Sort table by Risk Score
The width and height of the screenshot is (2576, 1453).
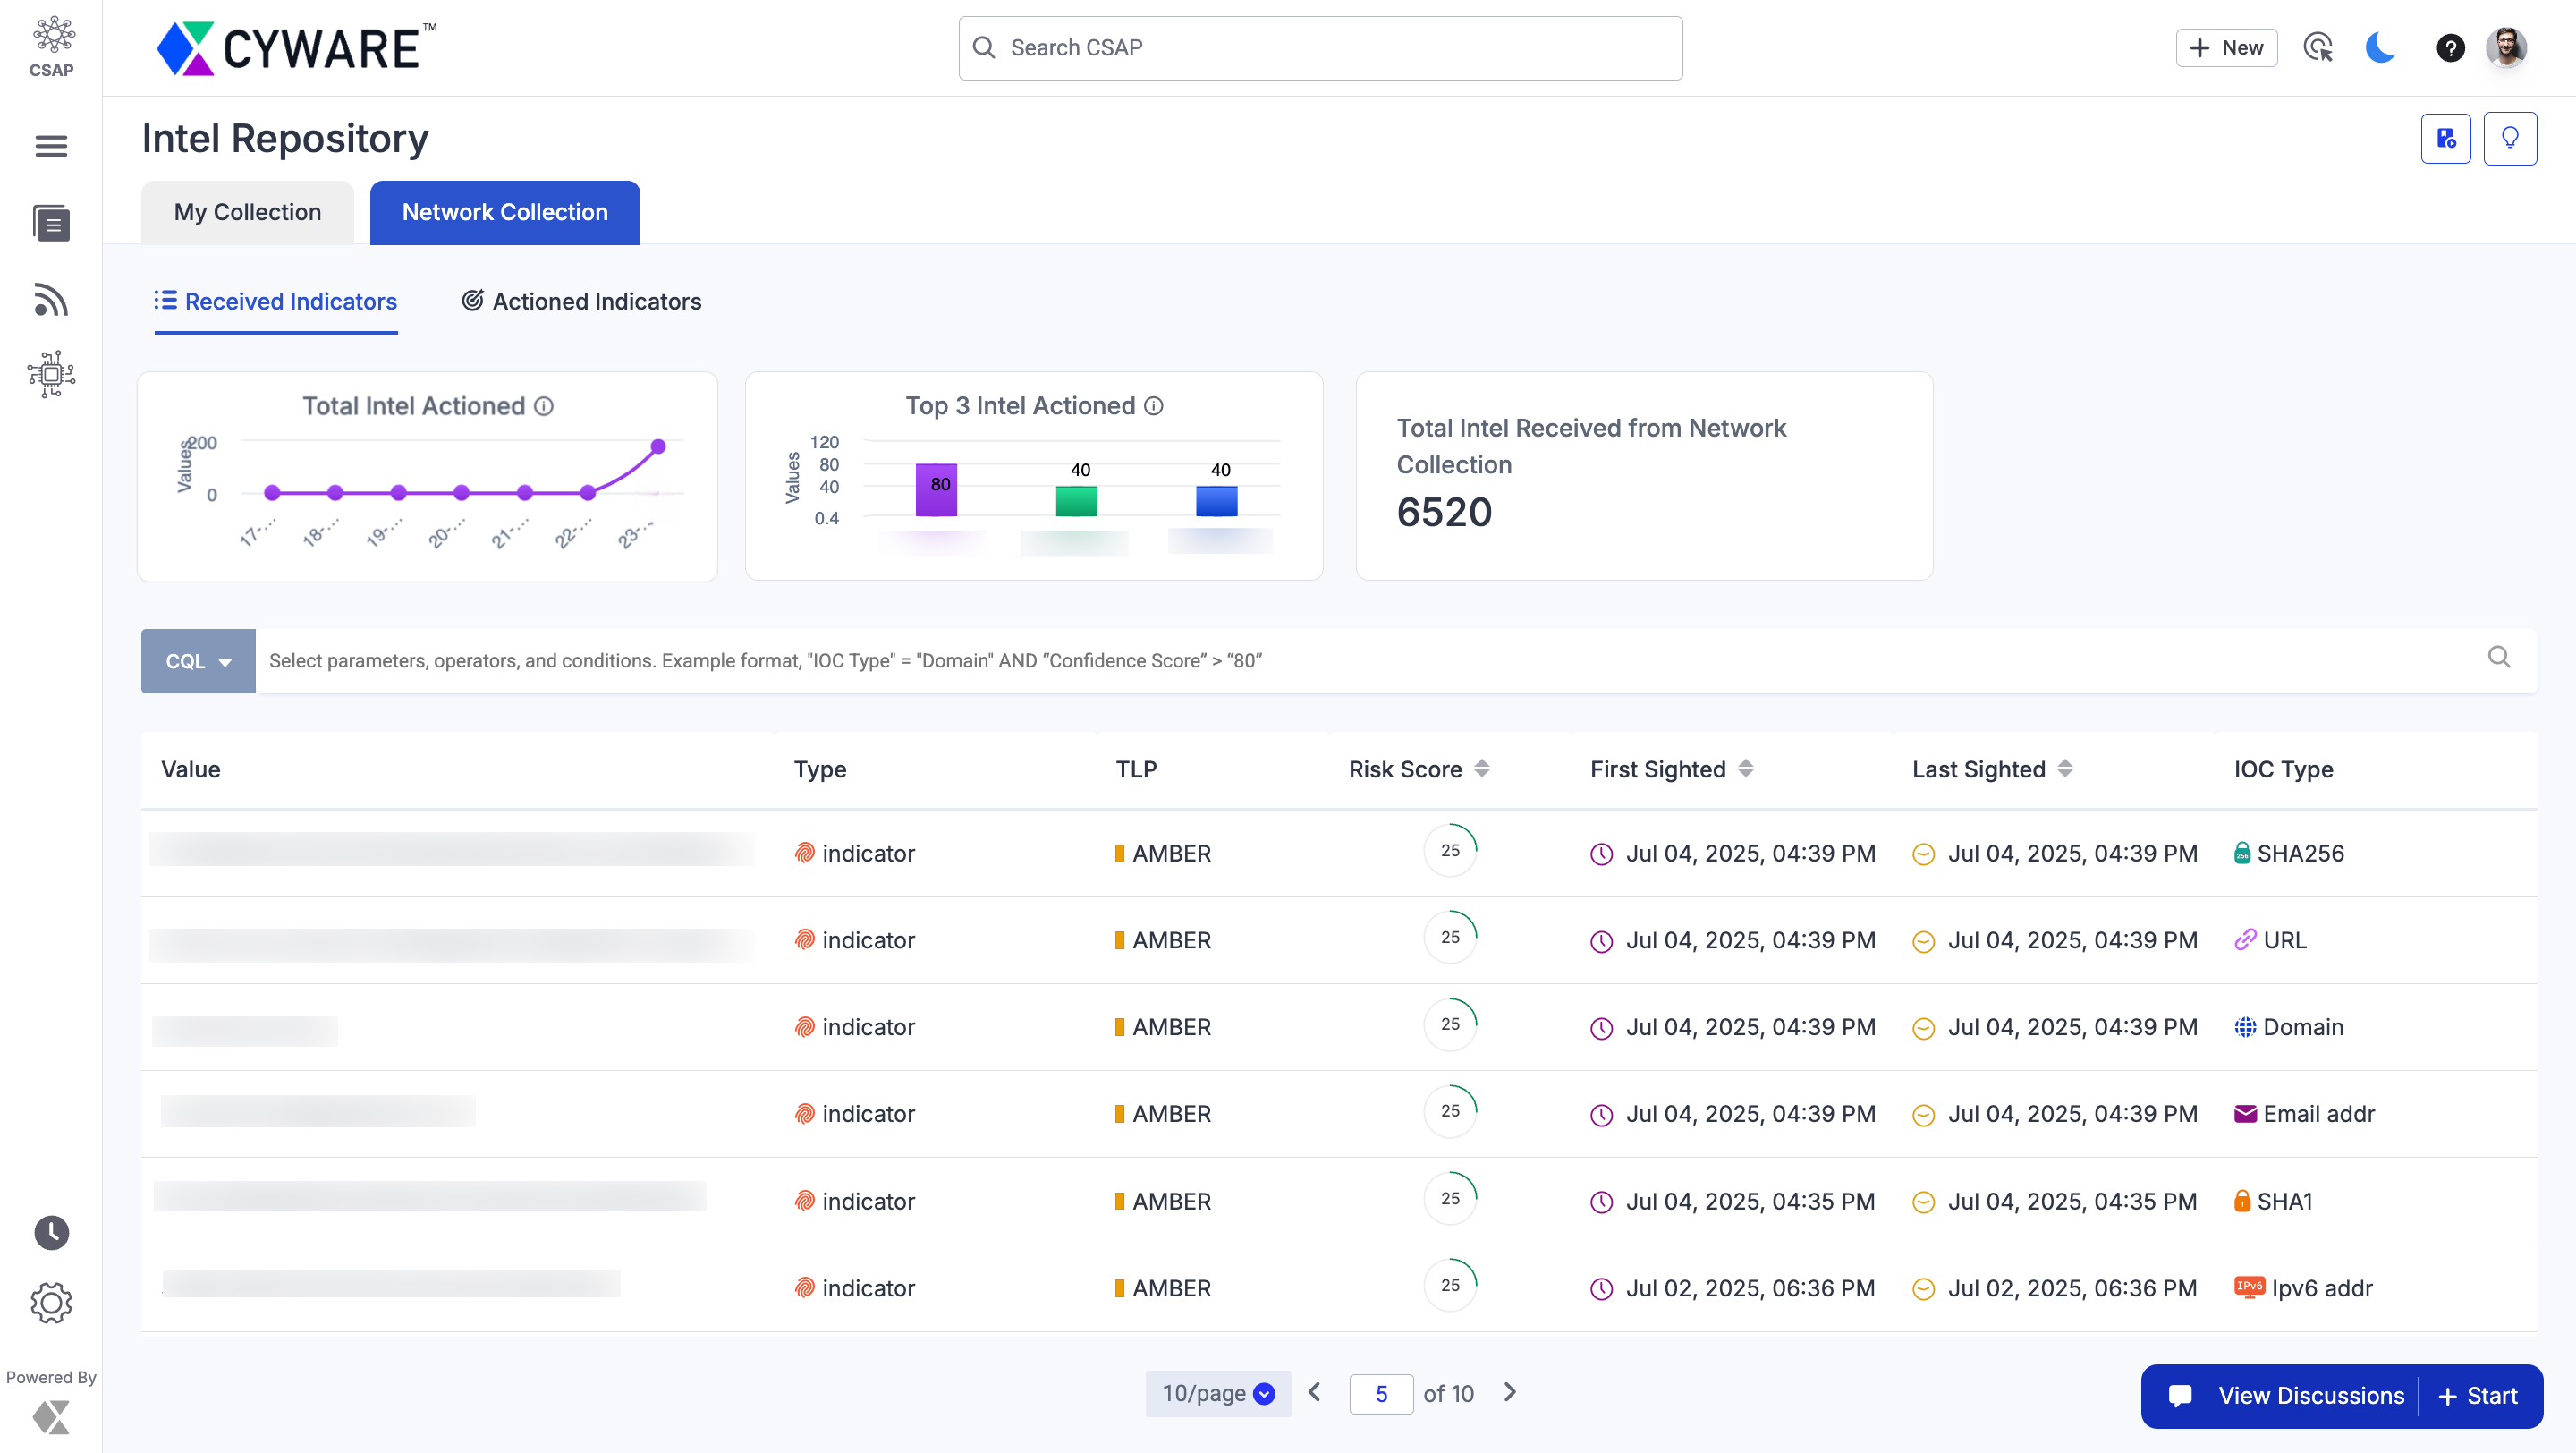point(1482,769)
